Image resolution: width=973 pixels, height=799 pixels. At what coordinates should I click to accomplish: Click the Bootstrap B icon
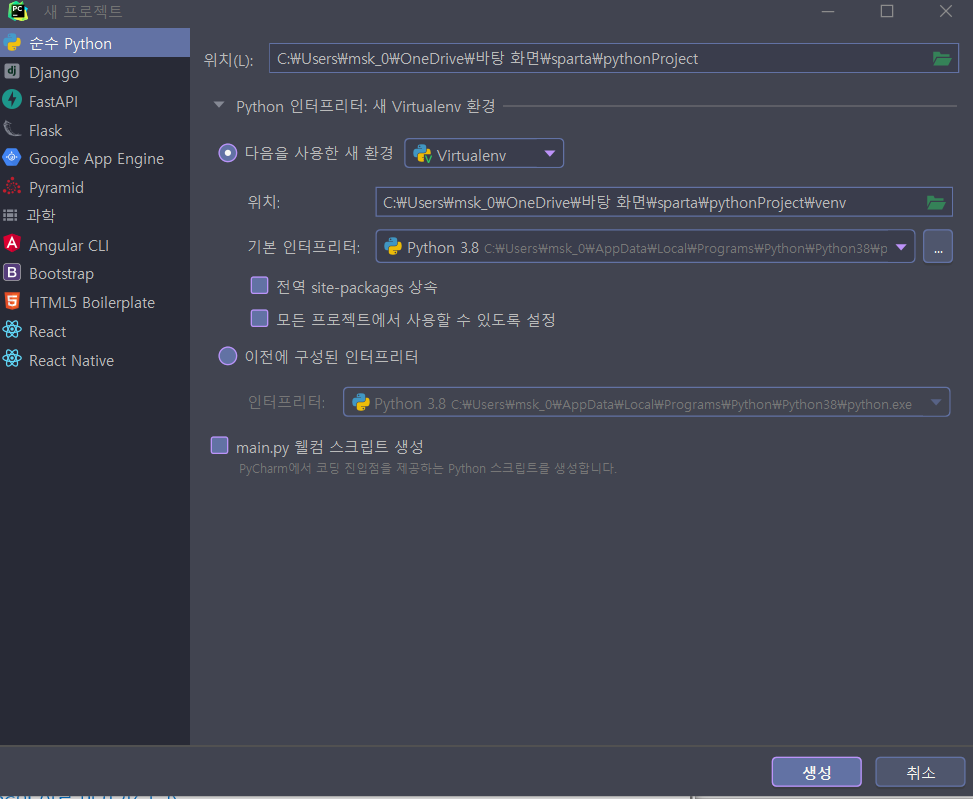[12, 272]
